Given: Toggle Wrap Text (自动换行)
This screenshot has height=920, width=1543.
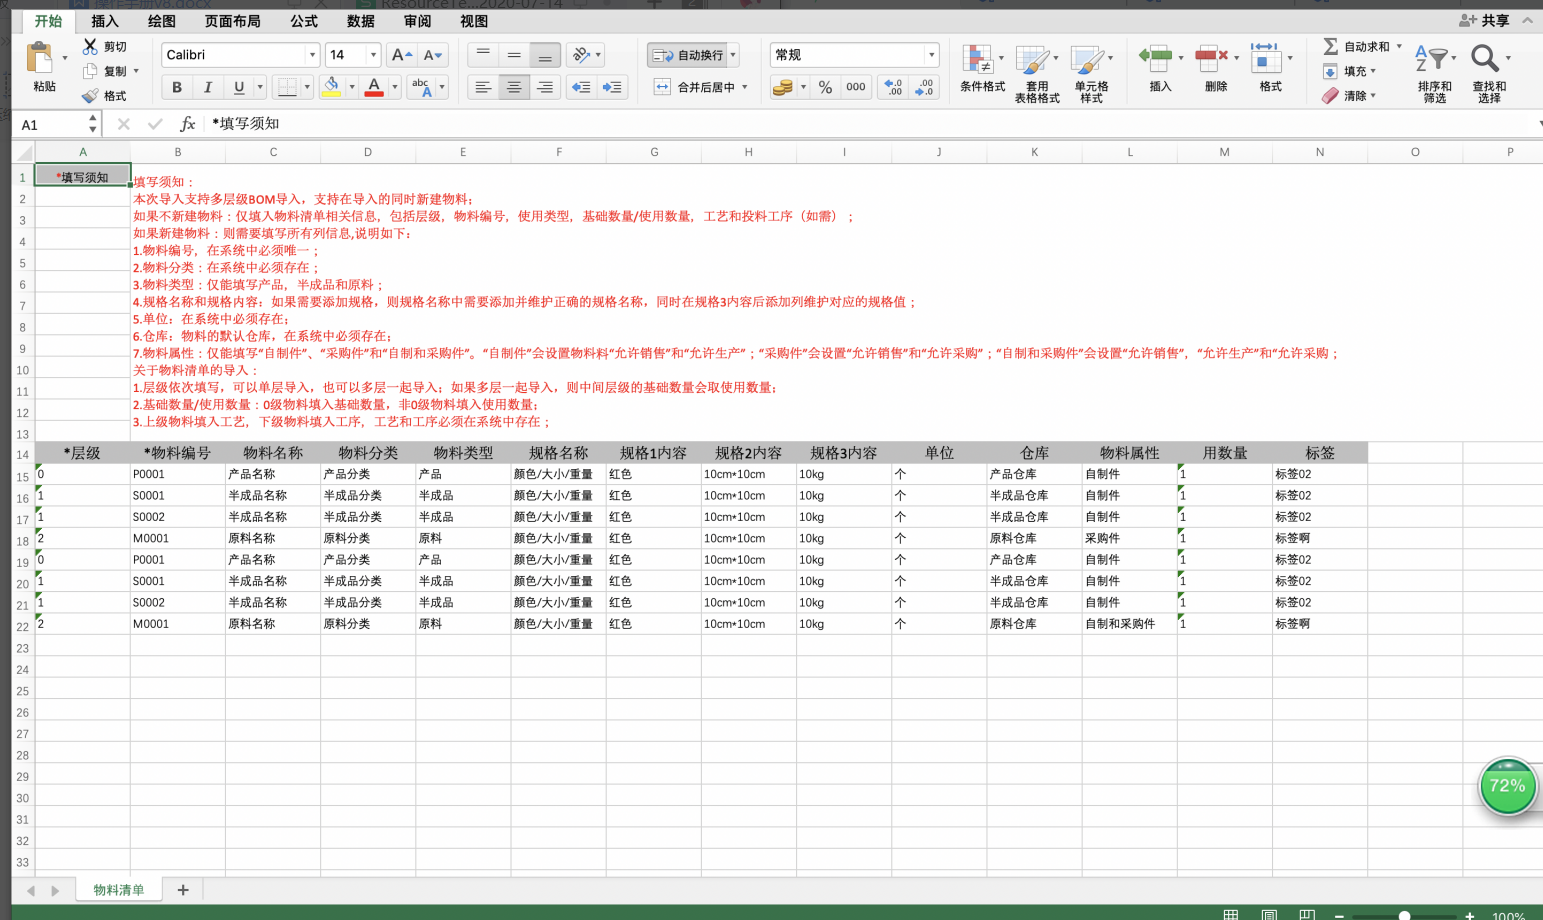Looking at the screenshot, I should (688, 55).
